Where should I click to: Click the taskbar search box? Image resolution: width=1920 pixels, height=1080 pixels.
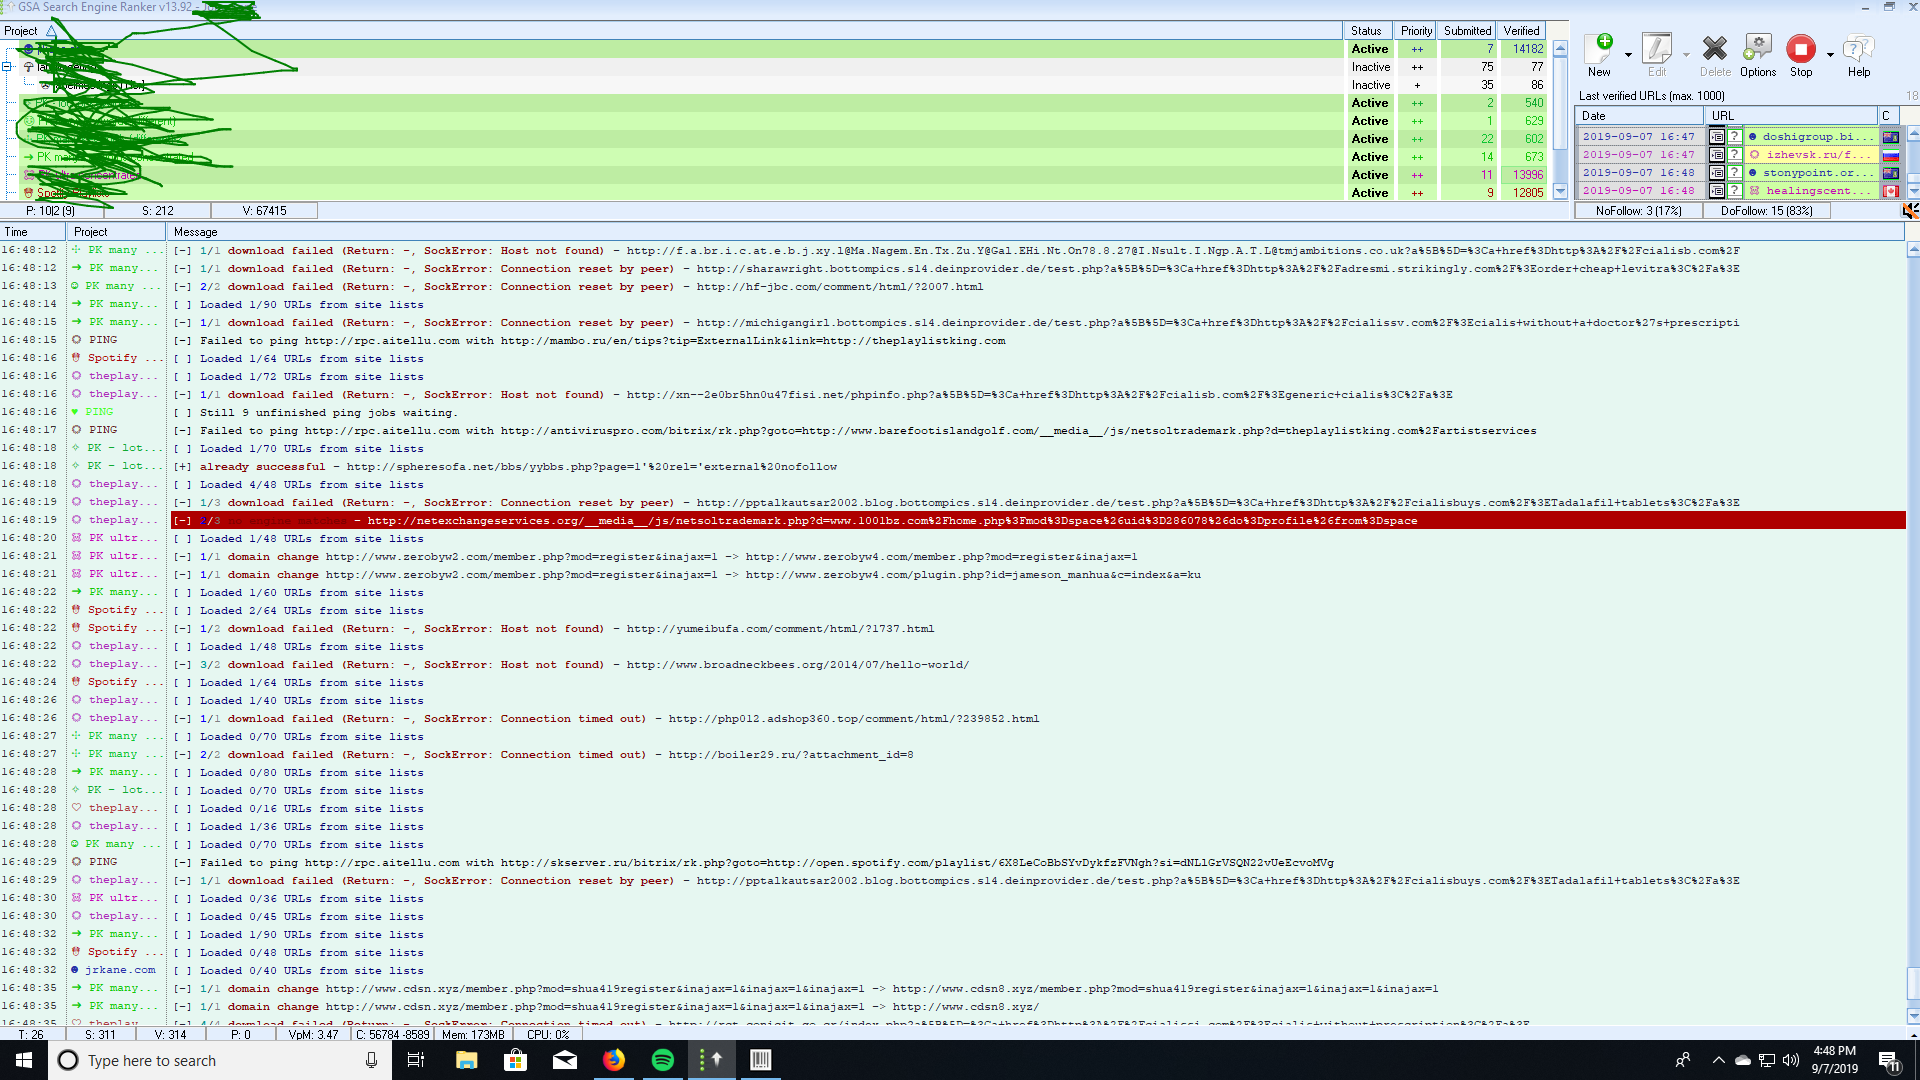(220, 1060)
